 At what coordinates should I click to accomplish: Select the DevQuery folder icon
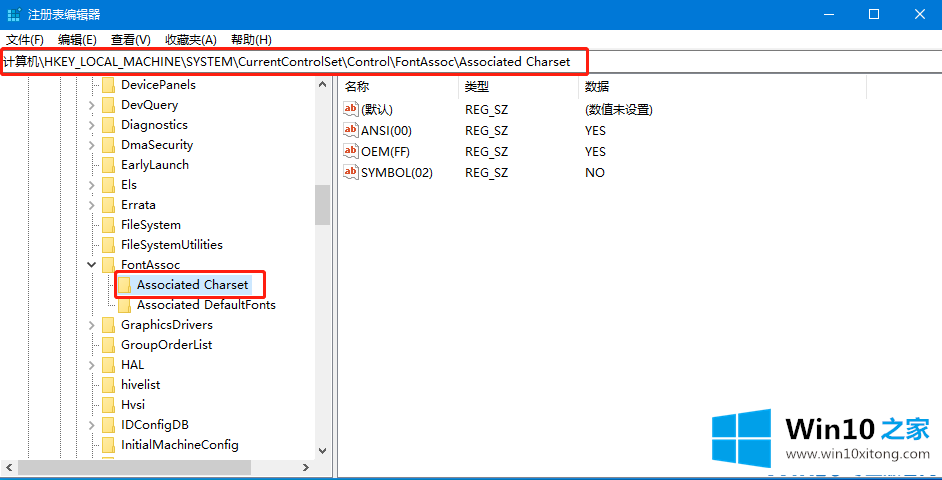[108, 105]
